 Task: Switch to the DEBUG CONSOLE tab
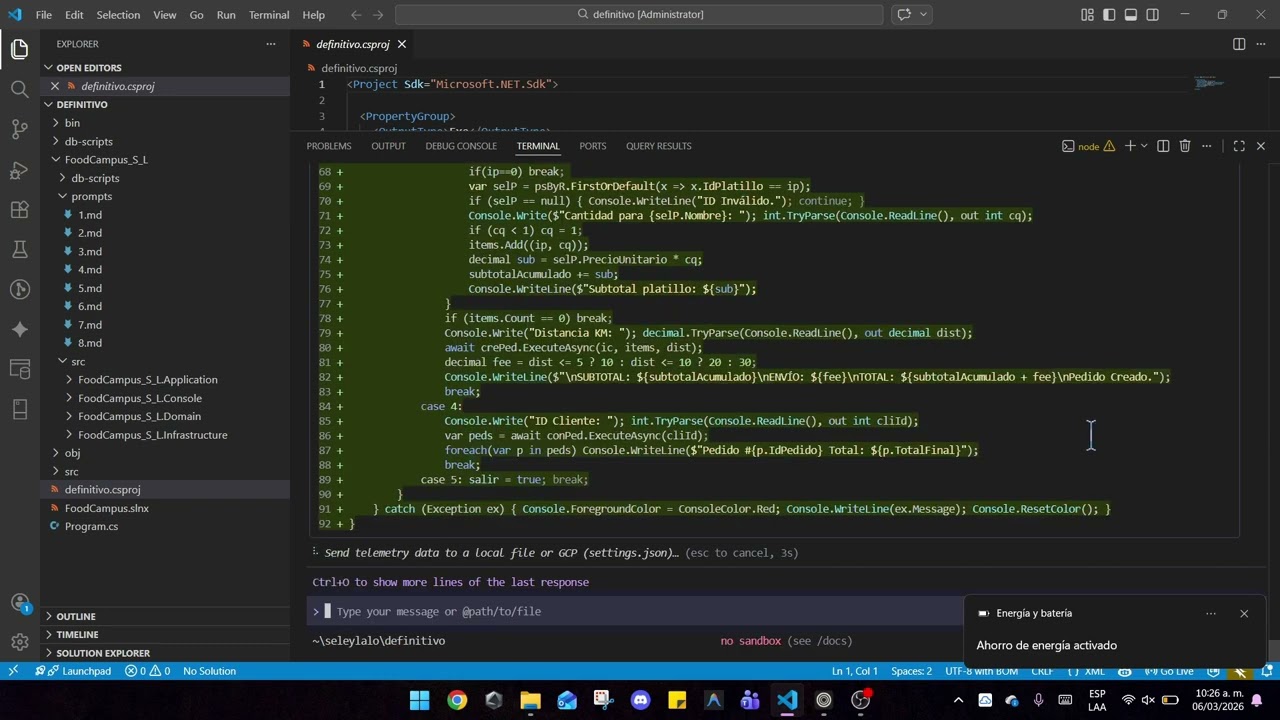pos(461,146)
